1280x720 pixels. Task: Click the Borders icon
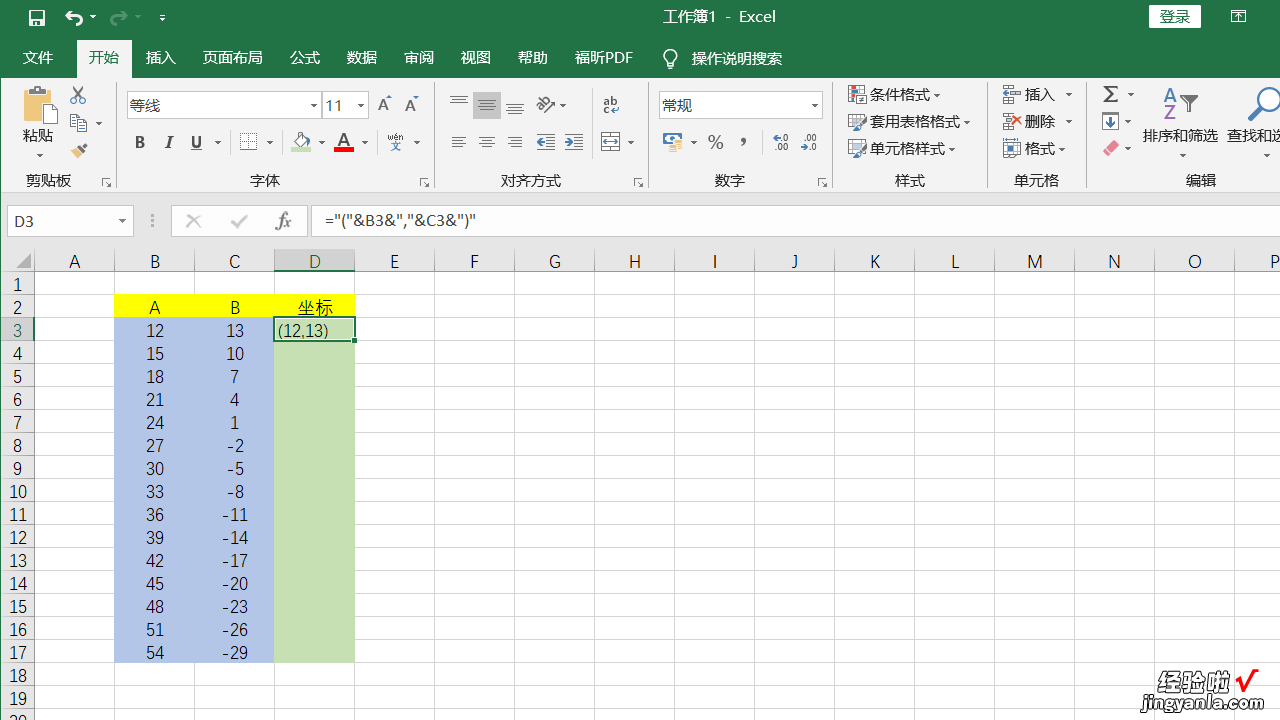249,143
